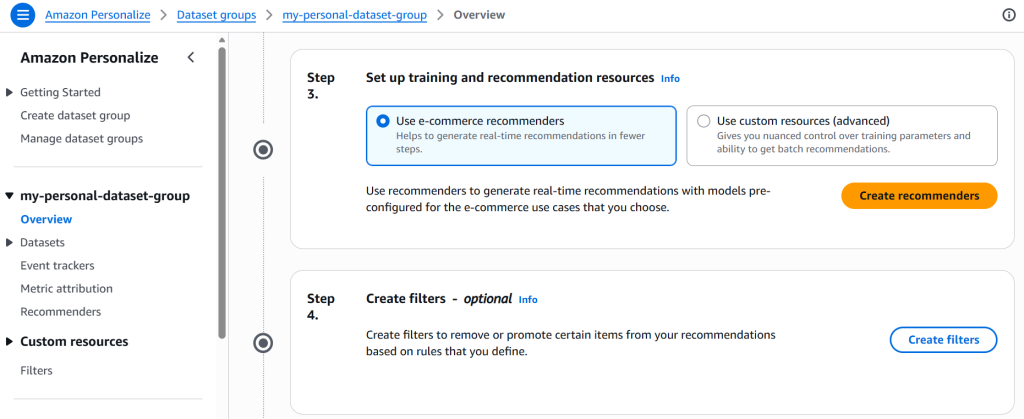Follow the Dataset groups breadcrumb link
Screen dimensions: 1024x419
point(217,15)
